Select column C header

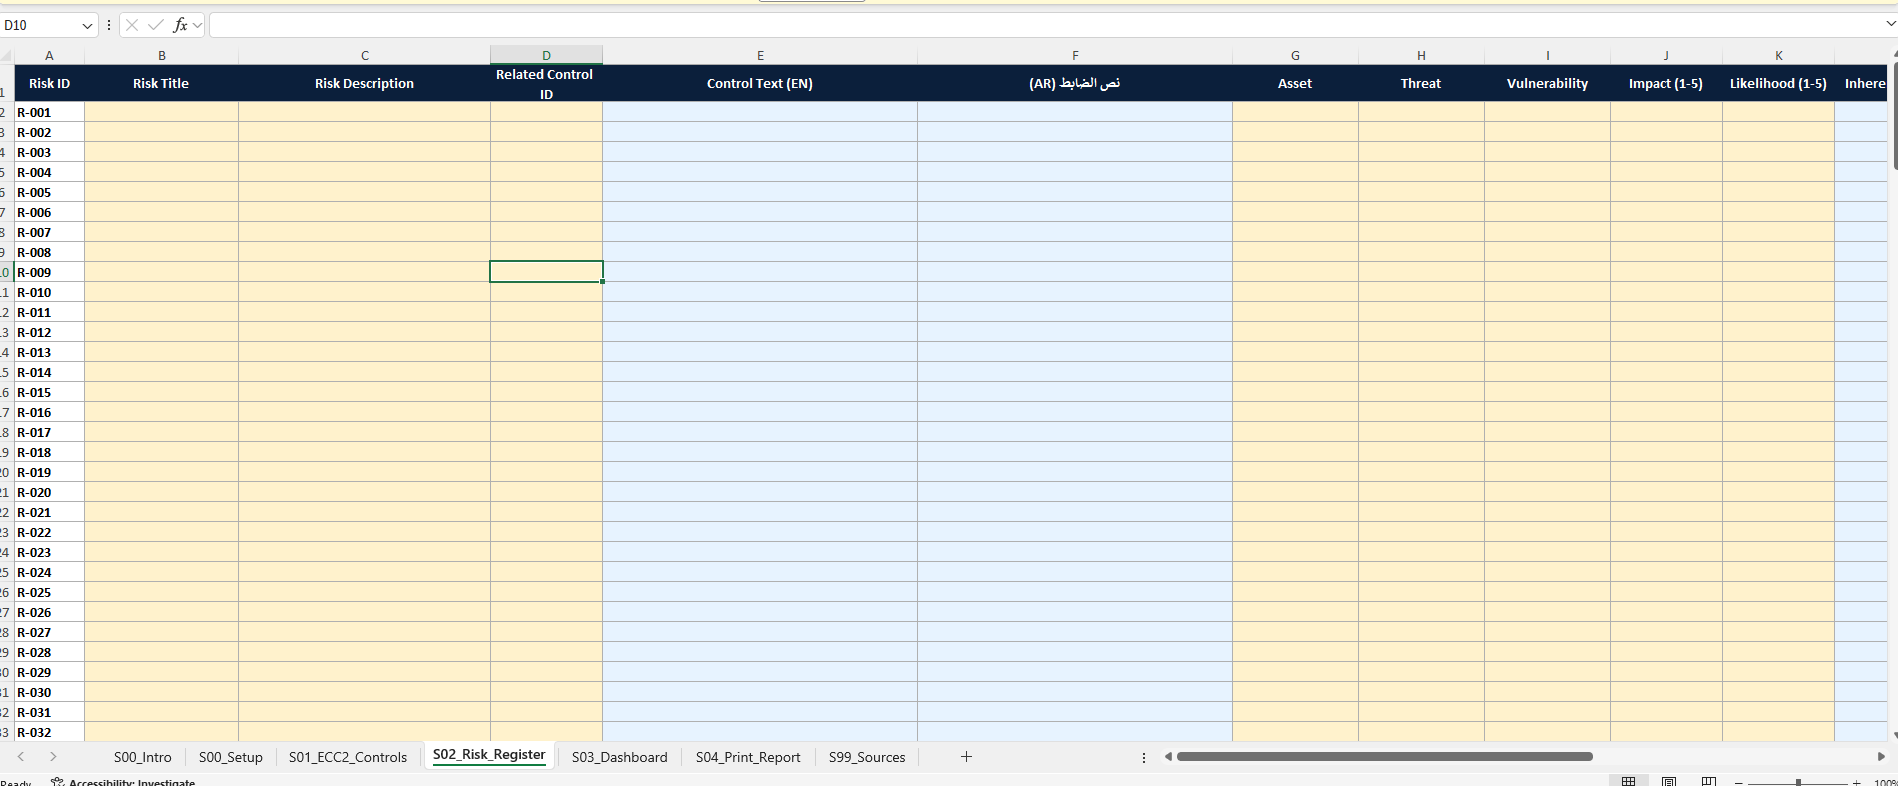click(x=364, y=56)
